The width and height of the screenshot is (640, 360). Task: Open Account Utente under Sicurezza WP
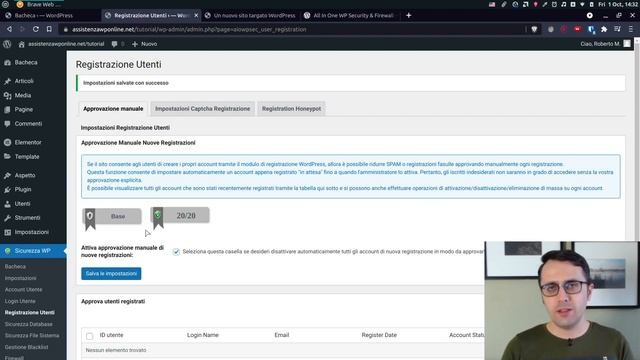(x=23, y=290)
